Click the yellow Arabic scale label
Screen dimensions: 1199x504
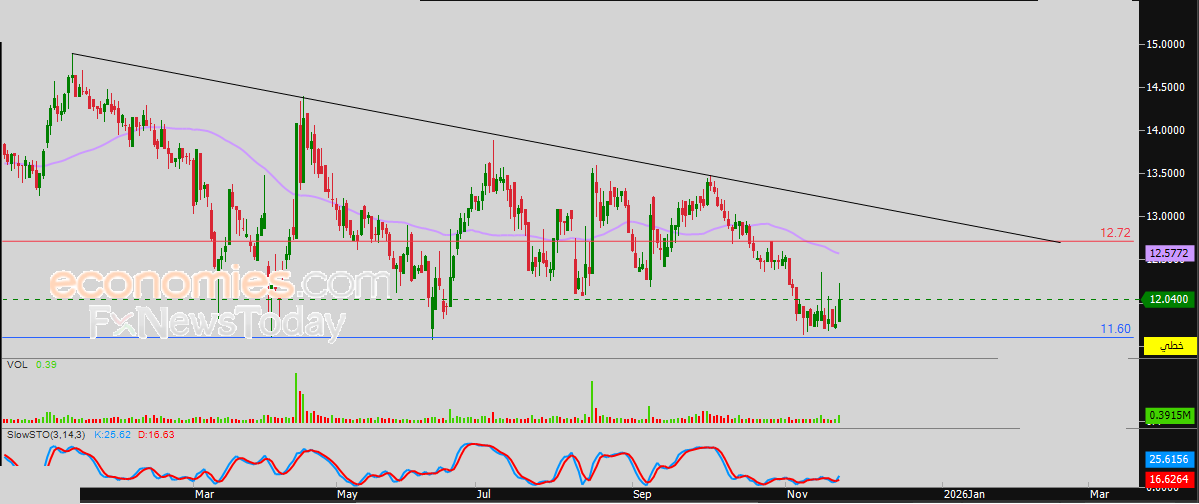pos(1168,345)
